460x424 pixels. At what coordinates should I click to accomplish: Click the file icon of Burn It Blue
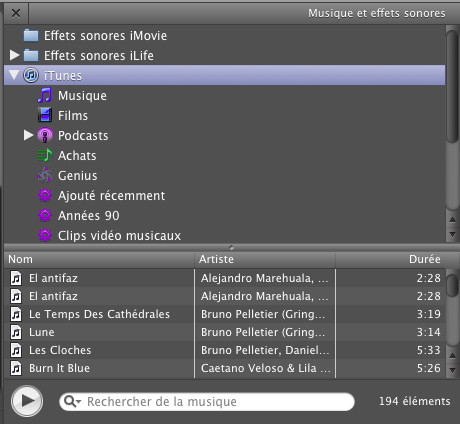click(x=16, y=368)
